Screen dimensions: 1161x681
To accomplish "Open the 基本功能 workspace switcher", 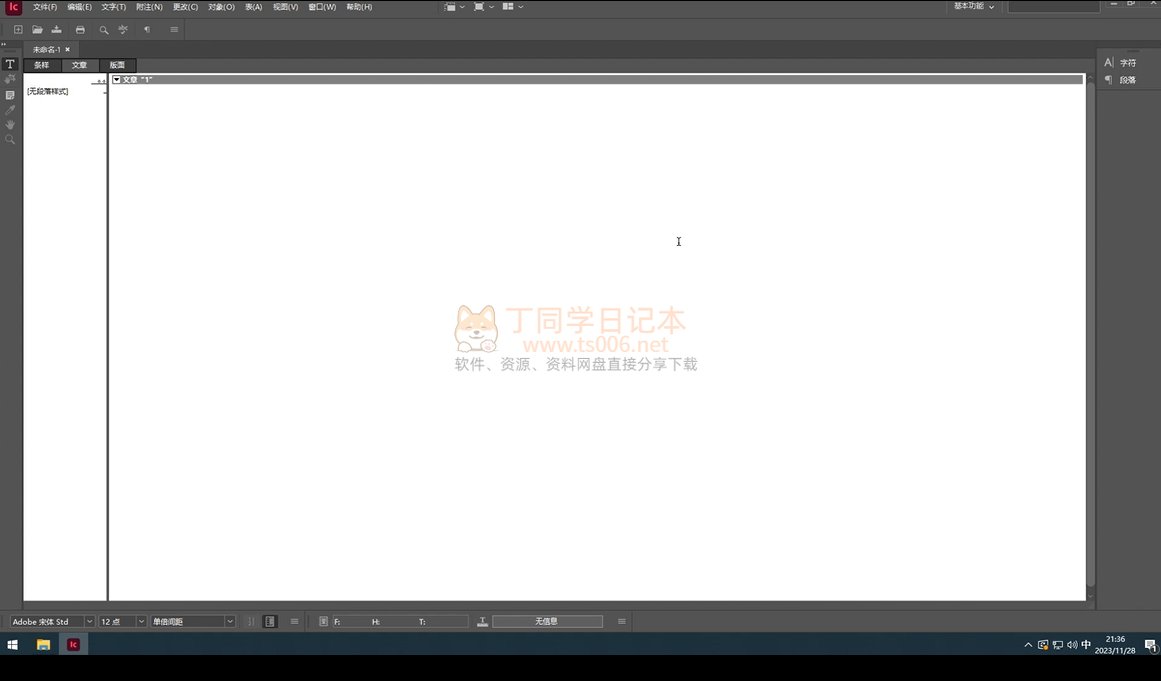I will [973, 7].
